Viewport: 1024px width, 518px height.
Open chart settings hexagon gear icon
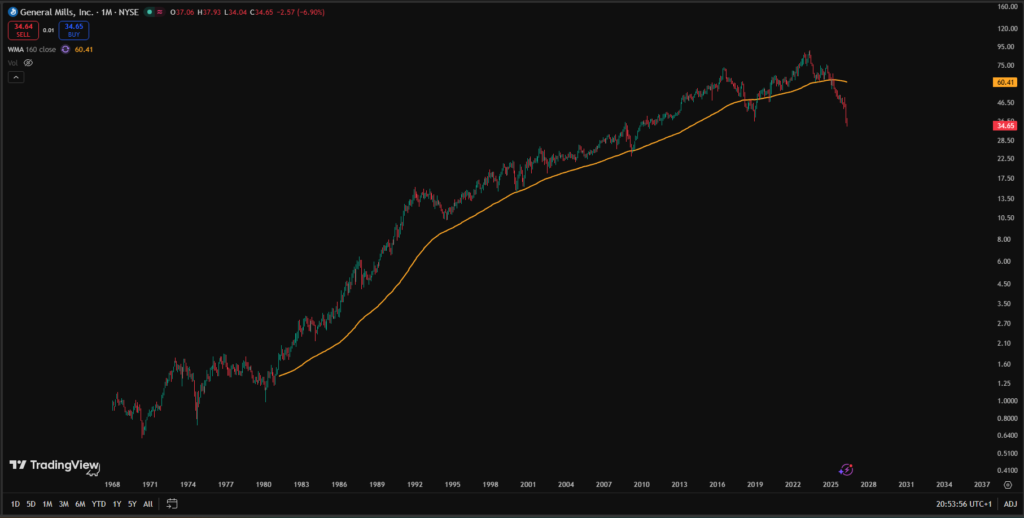pyautogui.click(x=1008, y=485)
